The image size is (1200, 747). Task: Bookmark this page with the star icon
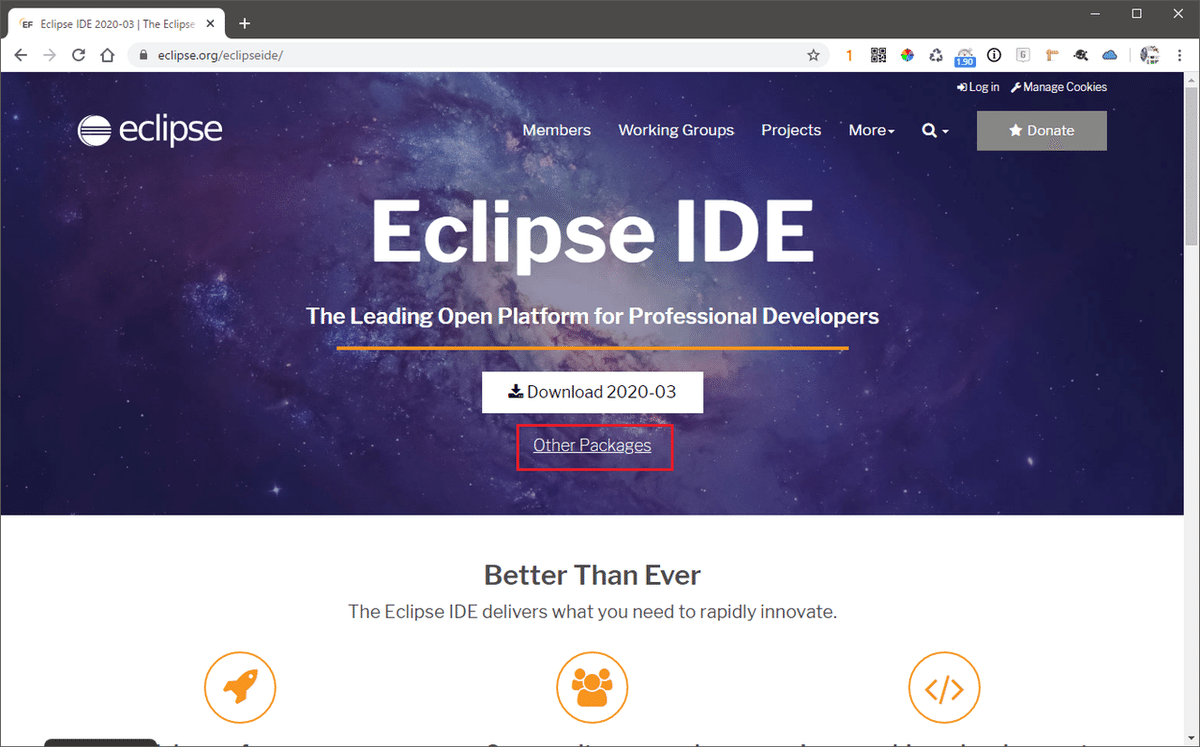pyautogui.click(x=813, y=55)
